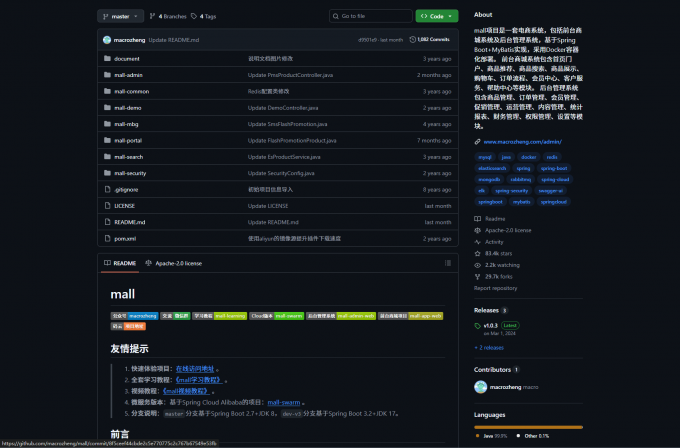Open the document folder
The width and height of the screenshot is (680, 448).
click(x=127, y=59)
